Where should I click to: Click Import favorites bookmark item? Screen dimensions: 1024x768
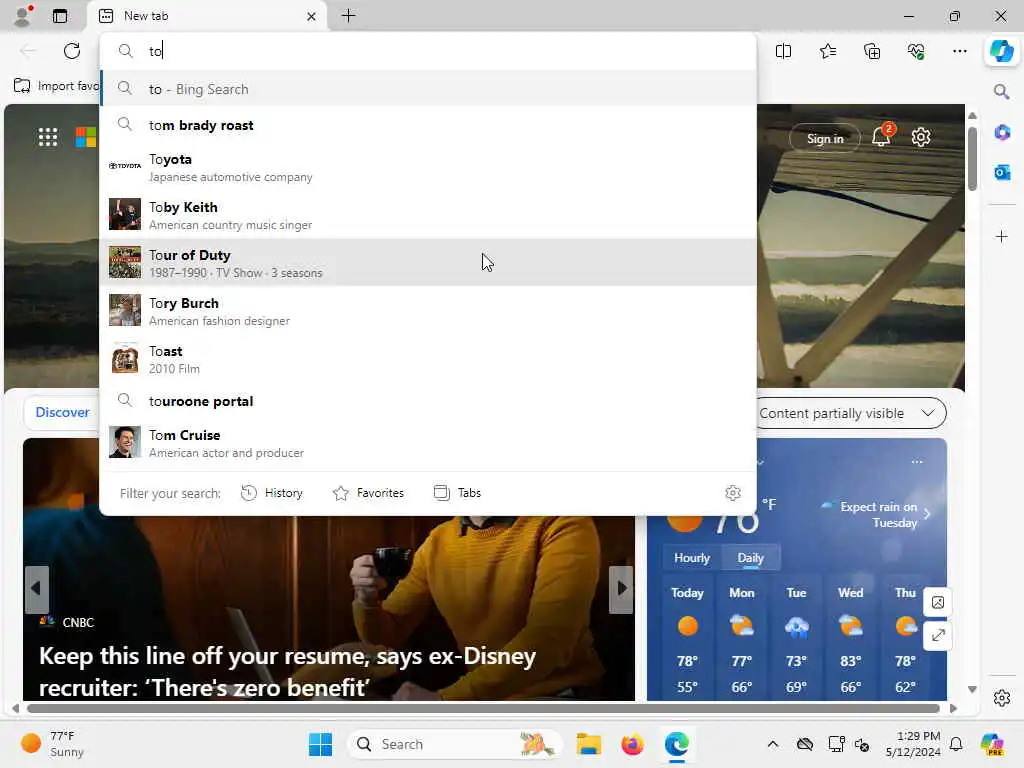point(56,86)
